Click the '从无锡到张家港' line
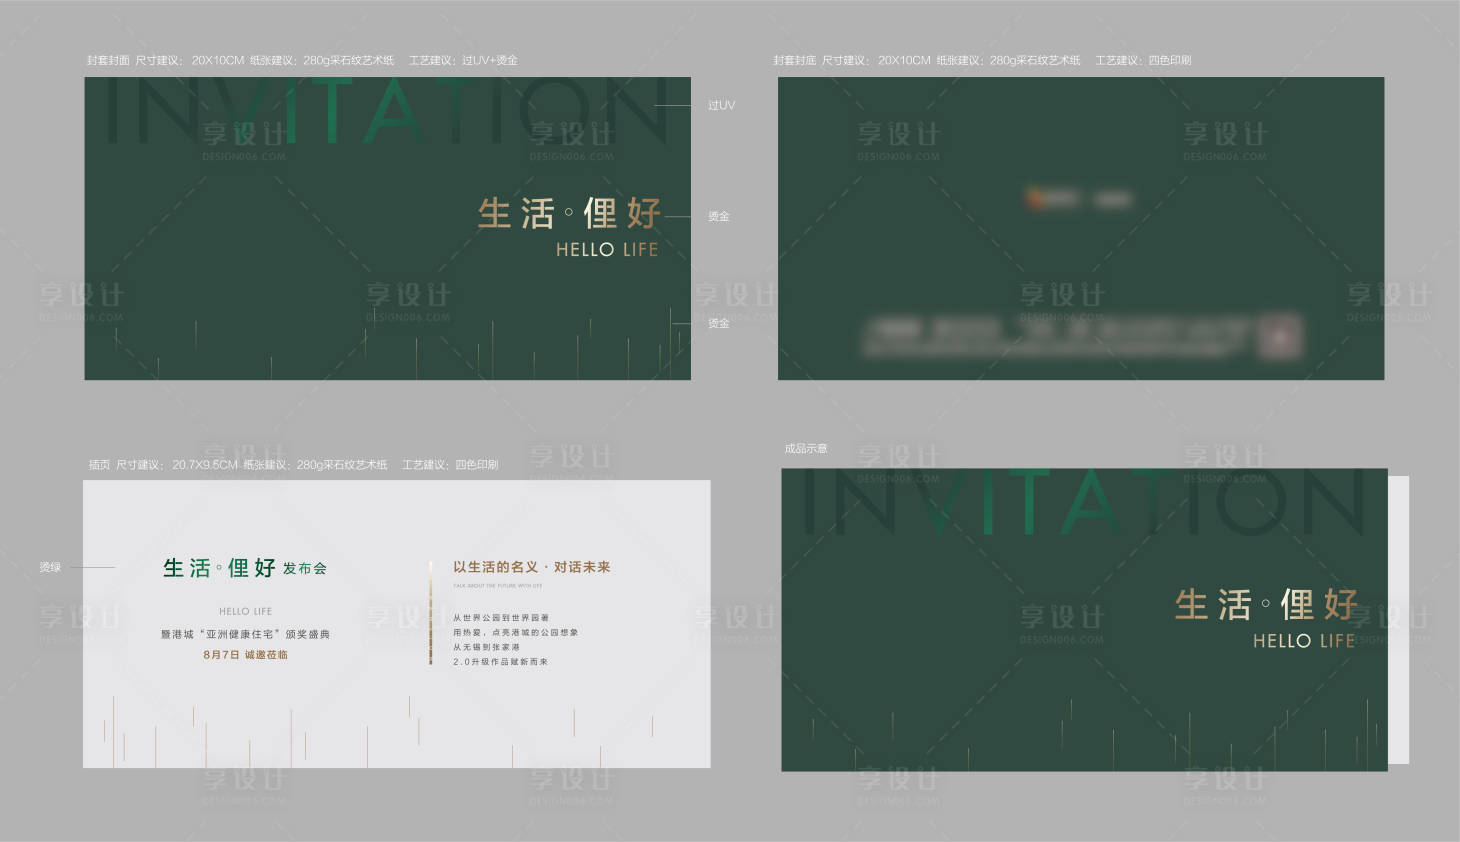Screen dimensions: 1460x842 coord(486,647)
